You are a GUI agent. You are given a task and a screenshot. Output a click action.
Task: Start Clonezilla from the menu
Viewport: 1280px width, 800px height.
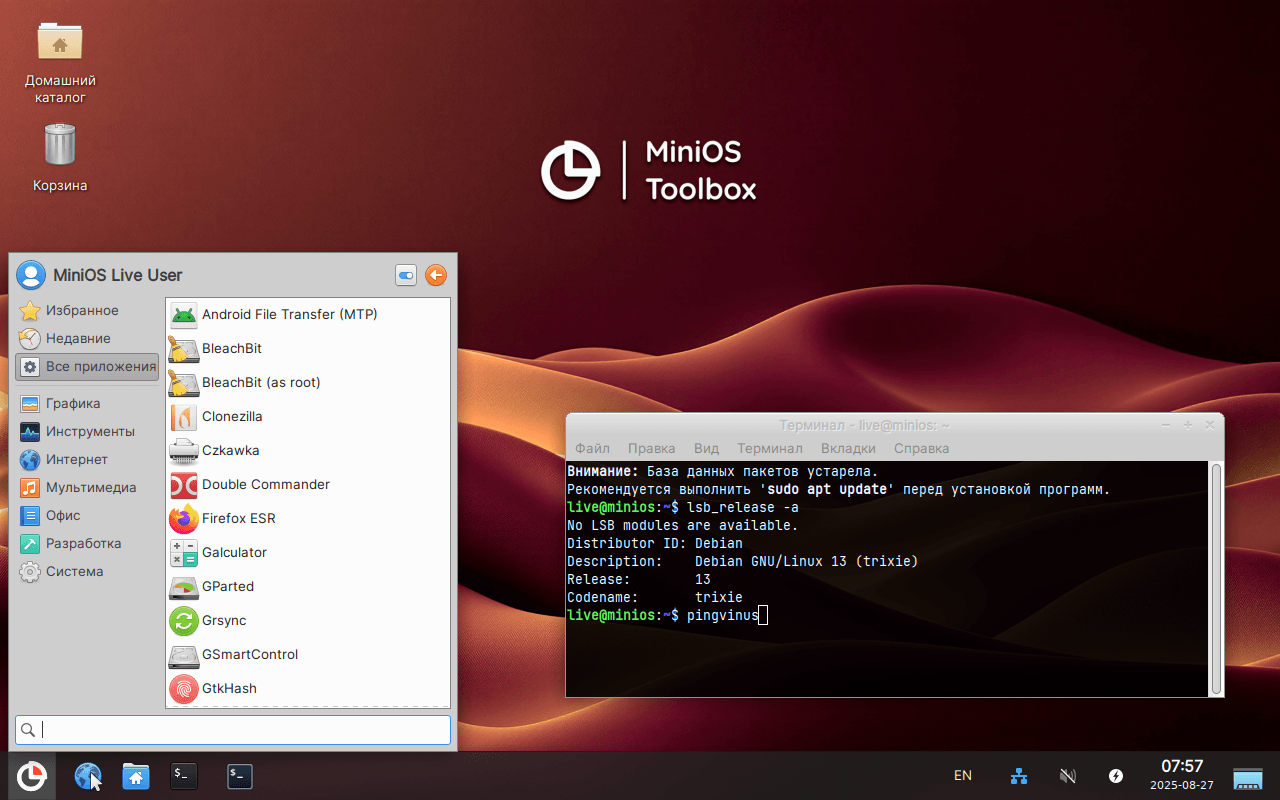coord(231,416)
